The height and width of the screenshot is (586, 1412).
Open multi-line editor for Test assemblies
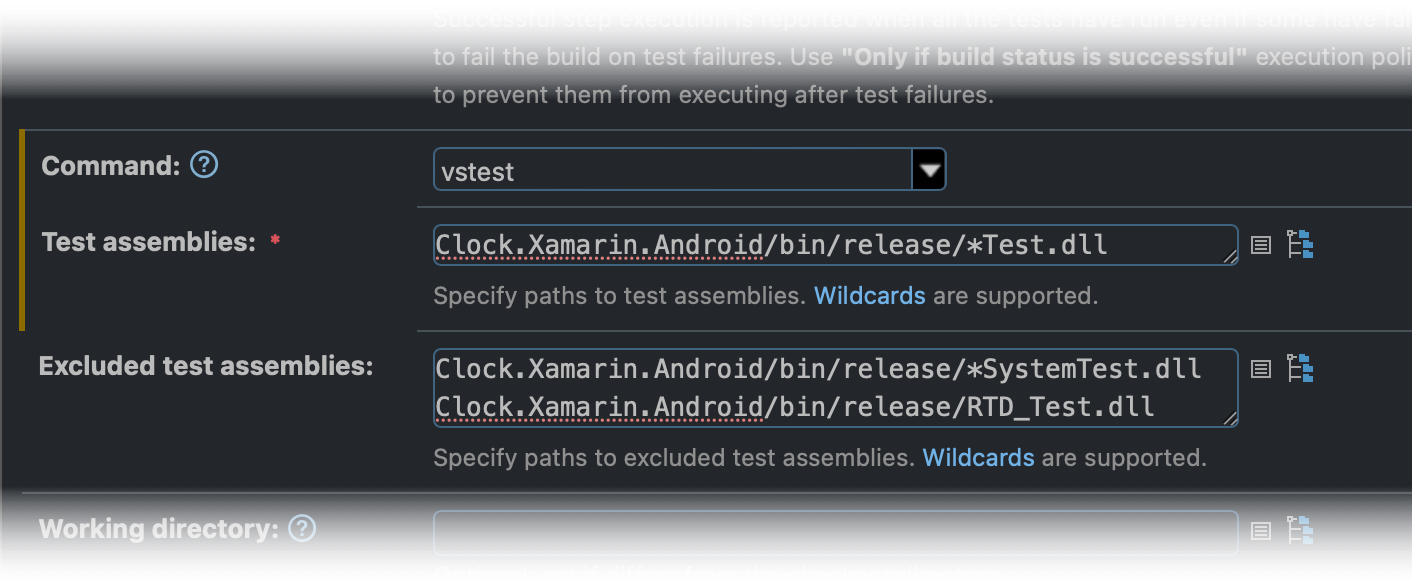pos(1260,244)
